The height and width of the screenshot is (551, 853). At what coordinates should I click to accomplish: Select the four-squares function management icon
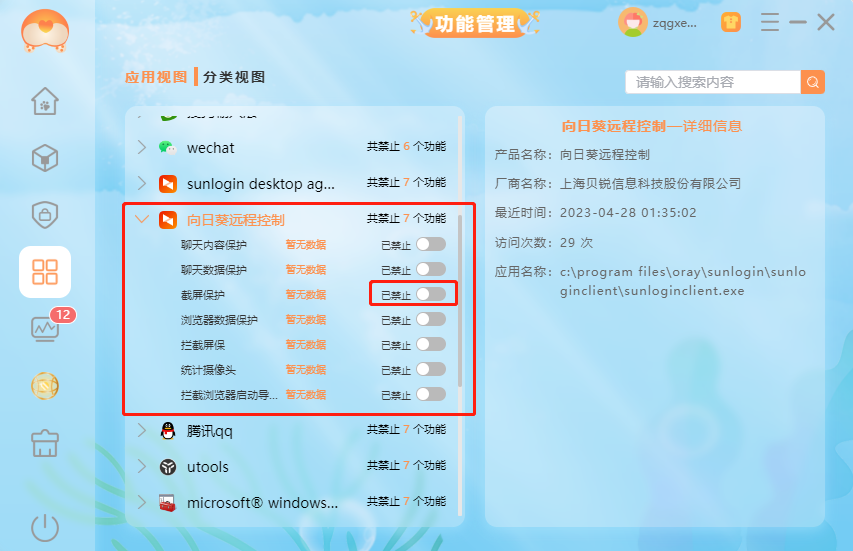(45, 272)
